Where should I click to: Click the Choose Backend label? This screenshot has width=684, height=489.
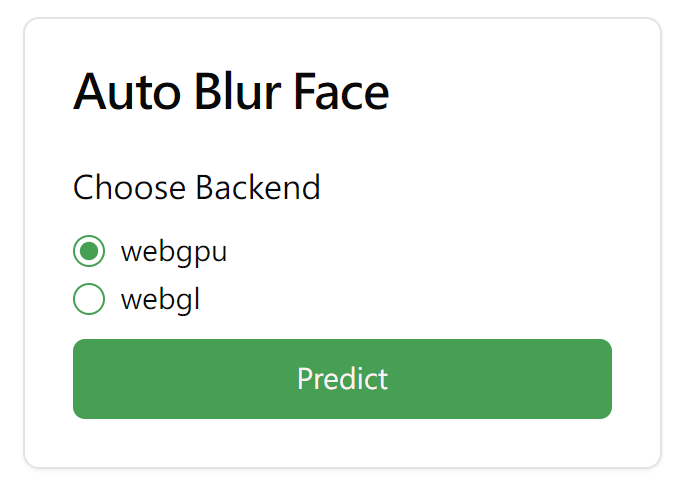click(197, 187)
